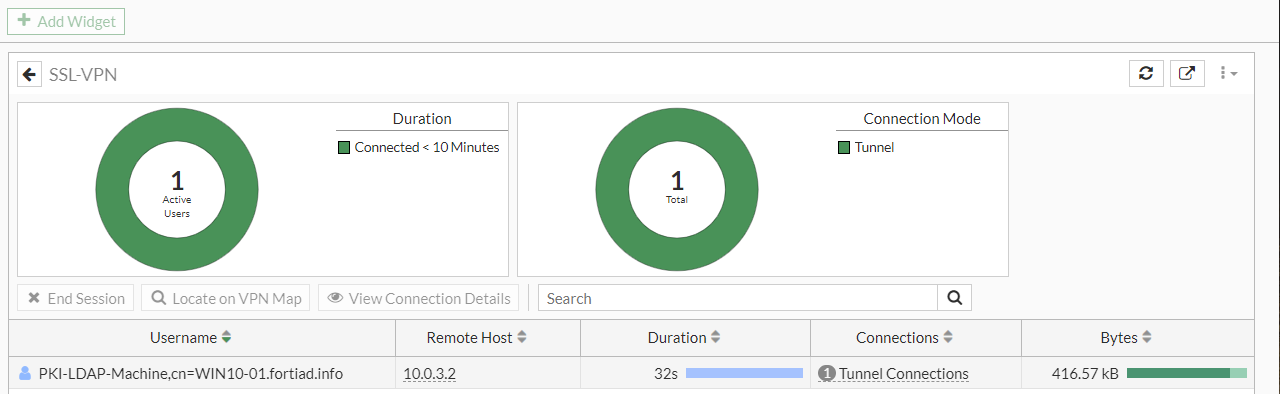Click the 32s duration value
This screenshot has width=1280, height=394.
pos(666,374)
